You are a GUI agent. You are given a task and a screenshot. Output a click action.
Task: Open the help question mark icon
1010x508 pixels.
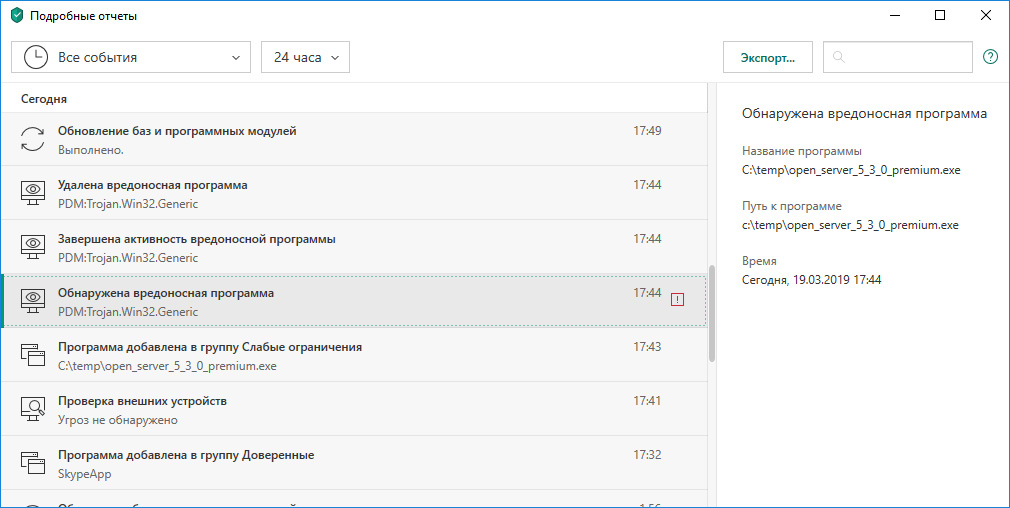(x=990, y=57)
